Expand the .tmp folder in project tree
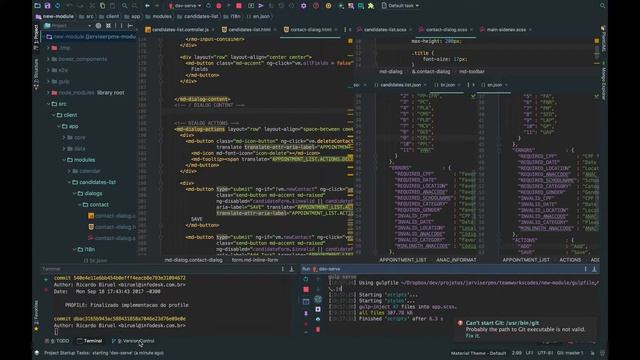Screen dimensions: 640x360 click(48, 48)
